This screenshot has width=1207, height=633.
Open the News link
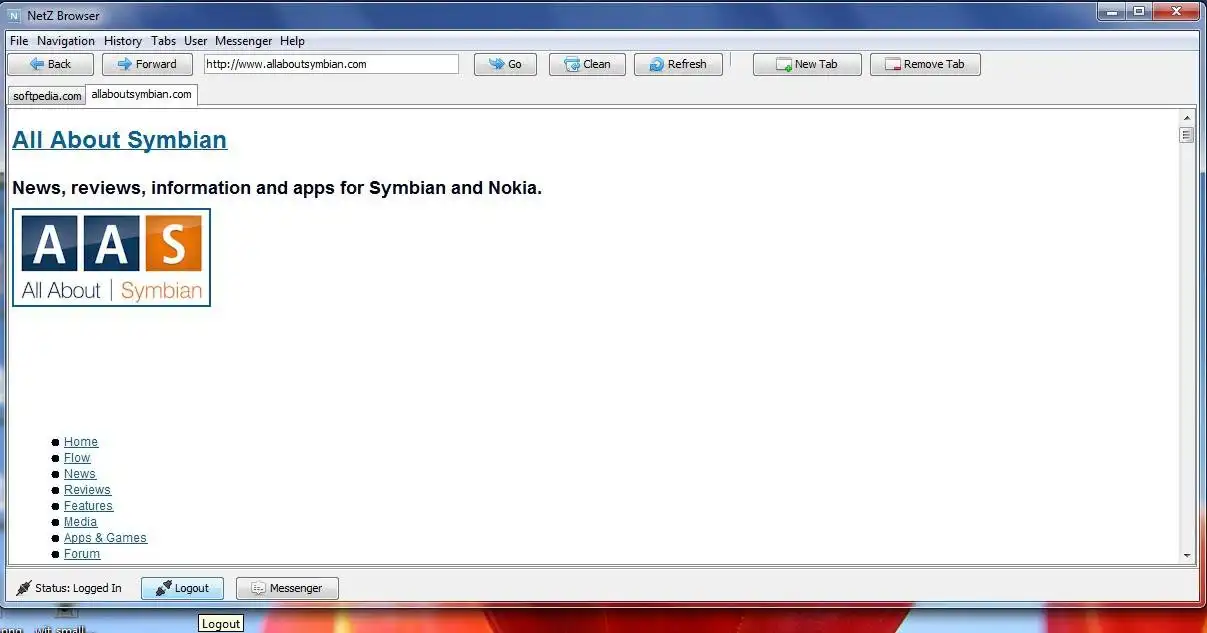(80, 474)
